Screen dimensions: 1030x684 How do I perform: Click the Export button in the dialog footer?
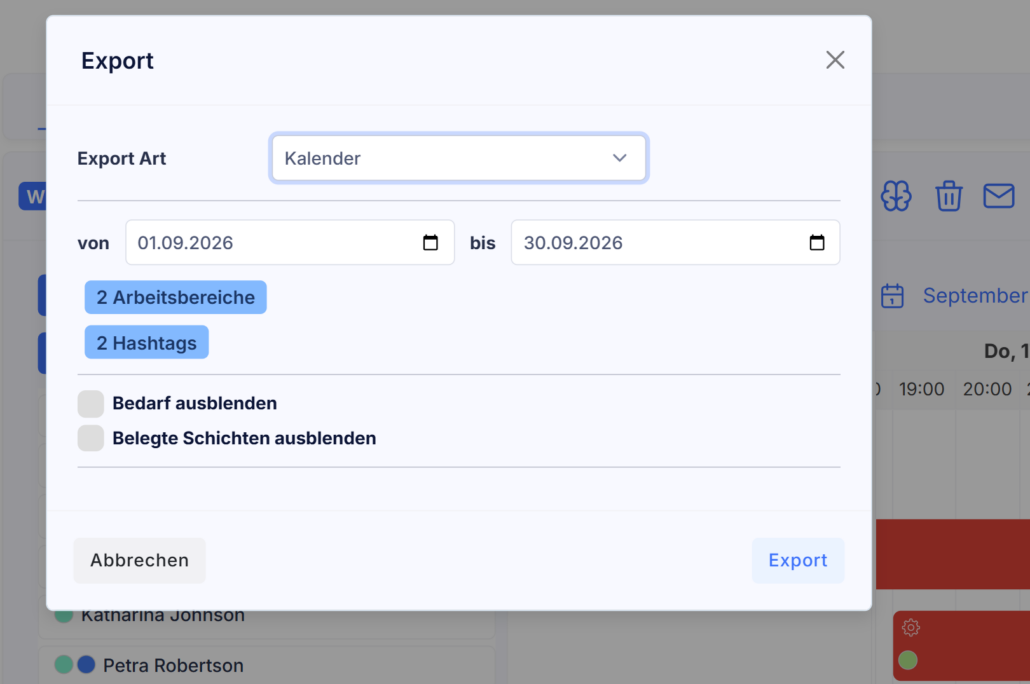(798, 560)
